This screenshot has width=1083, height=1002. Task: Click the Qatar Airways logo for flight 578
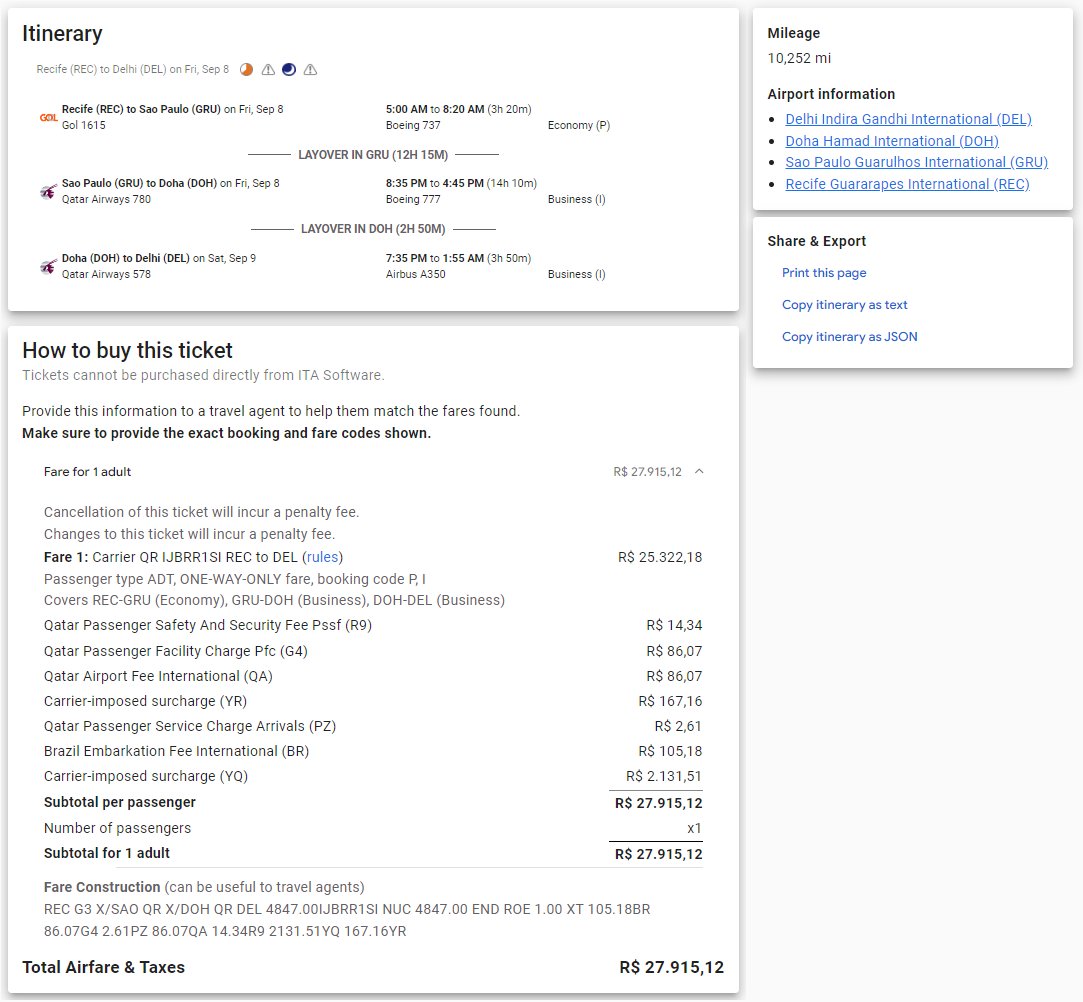pyautogui.click(x=48, y=266)
